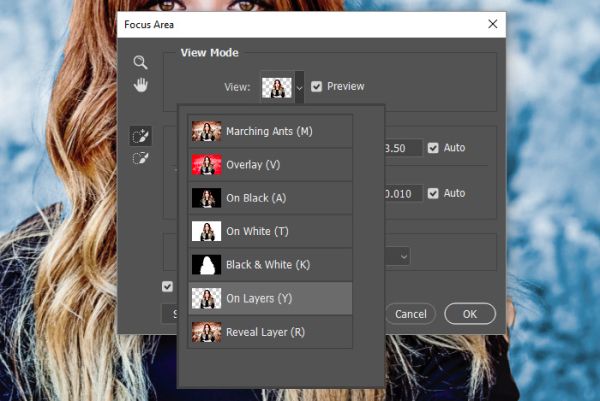This screenshot has height=401, width=600.
Task: Select the Zoom tool magnifier icon
Action: [x=140, y=62]
